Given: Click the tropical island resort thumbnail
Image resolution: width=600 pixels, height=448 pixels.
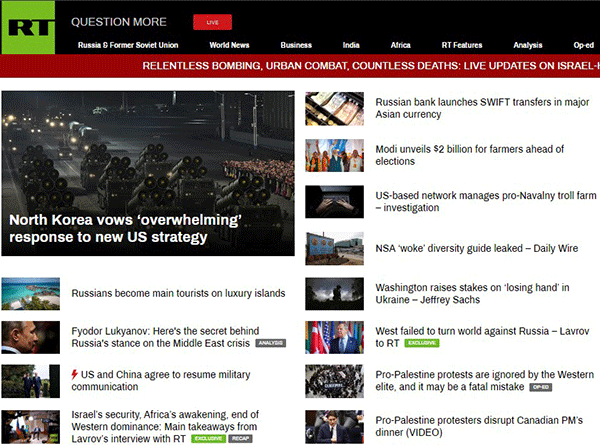Looking at the screenshot, I should click(x=31, y=294).
